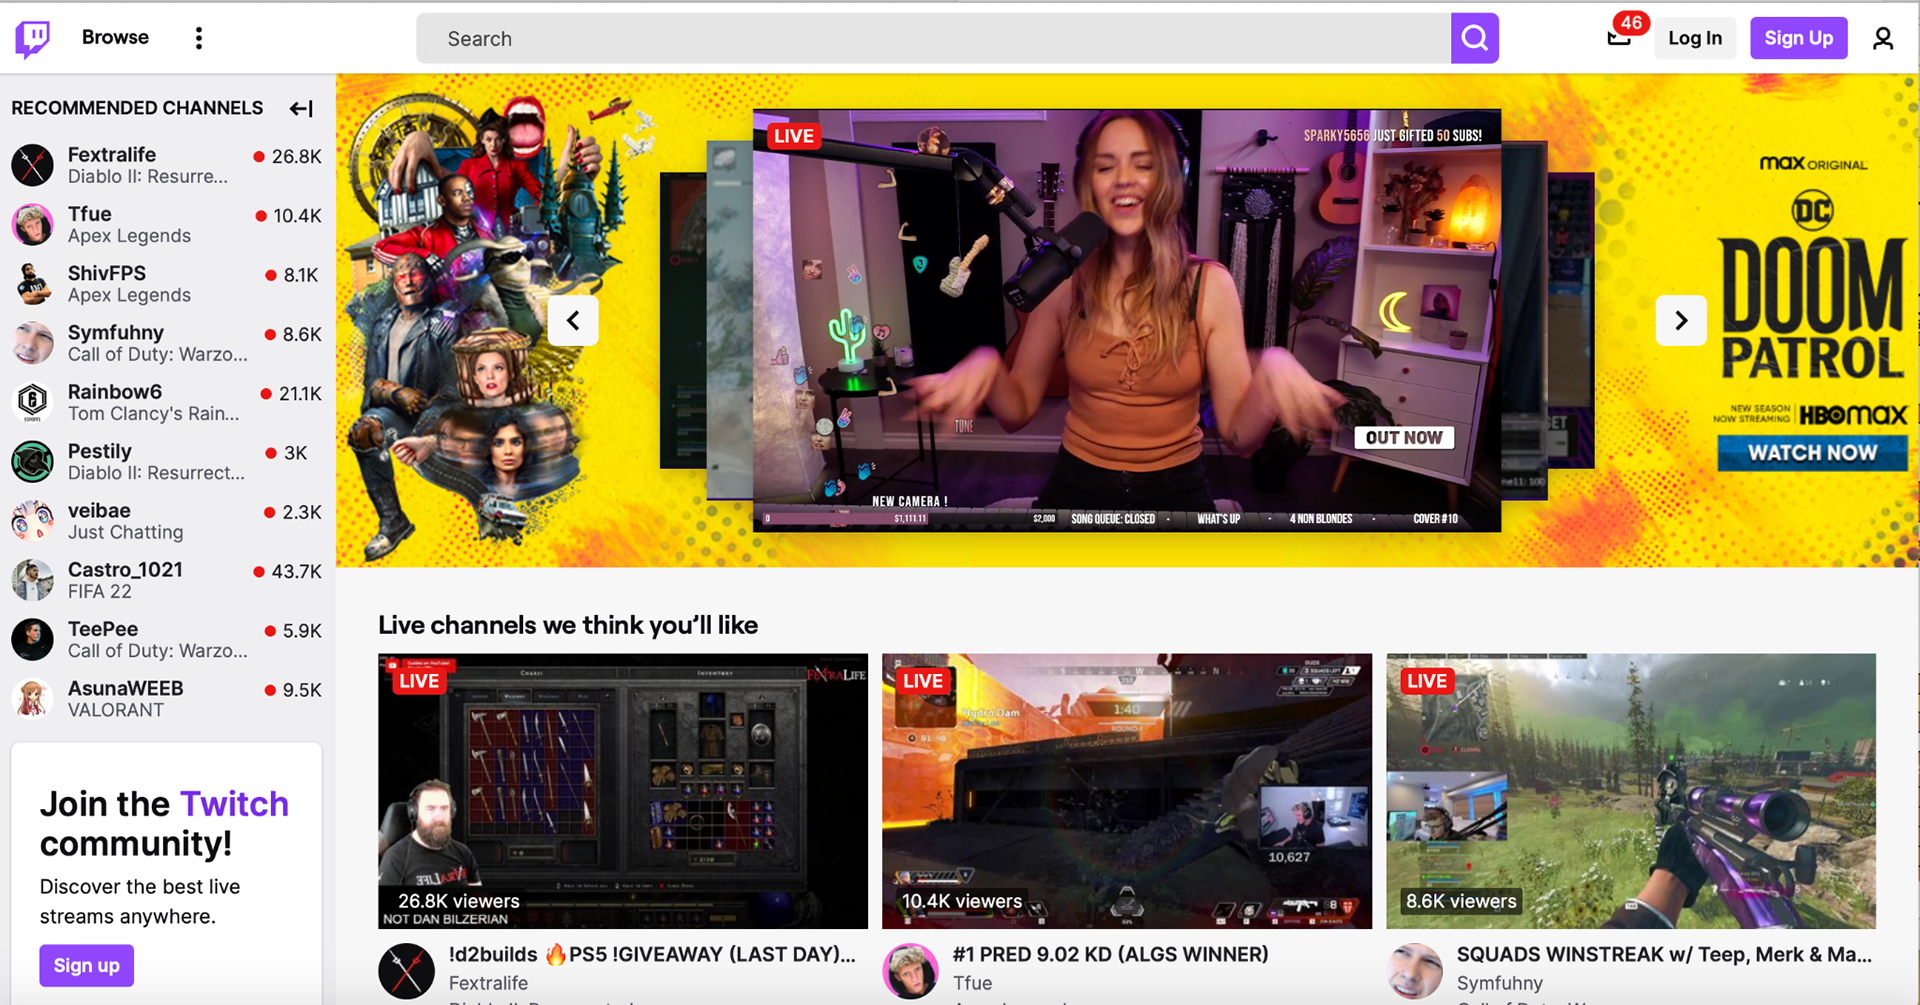Go to previous carousel stream
The height and width of the screenshot is (1005, 1920).
(573, 321)
